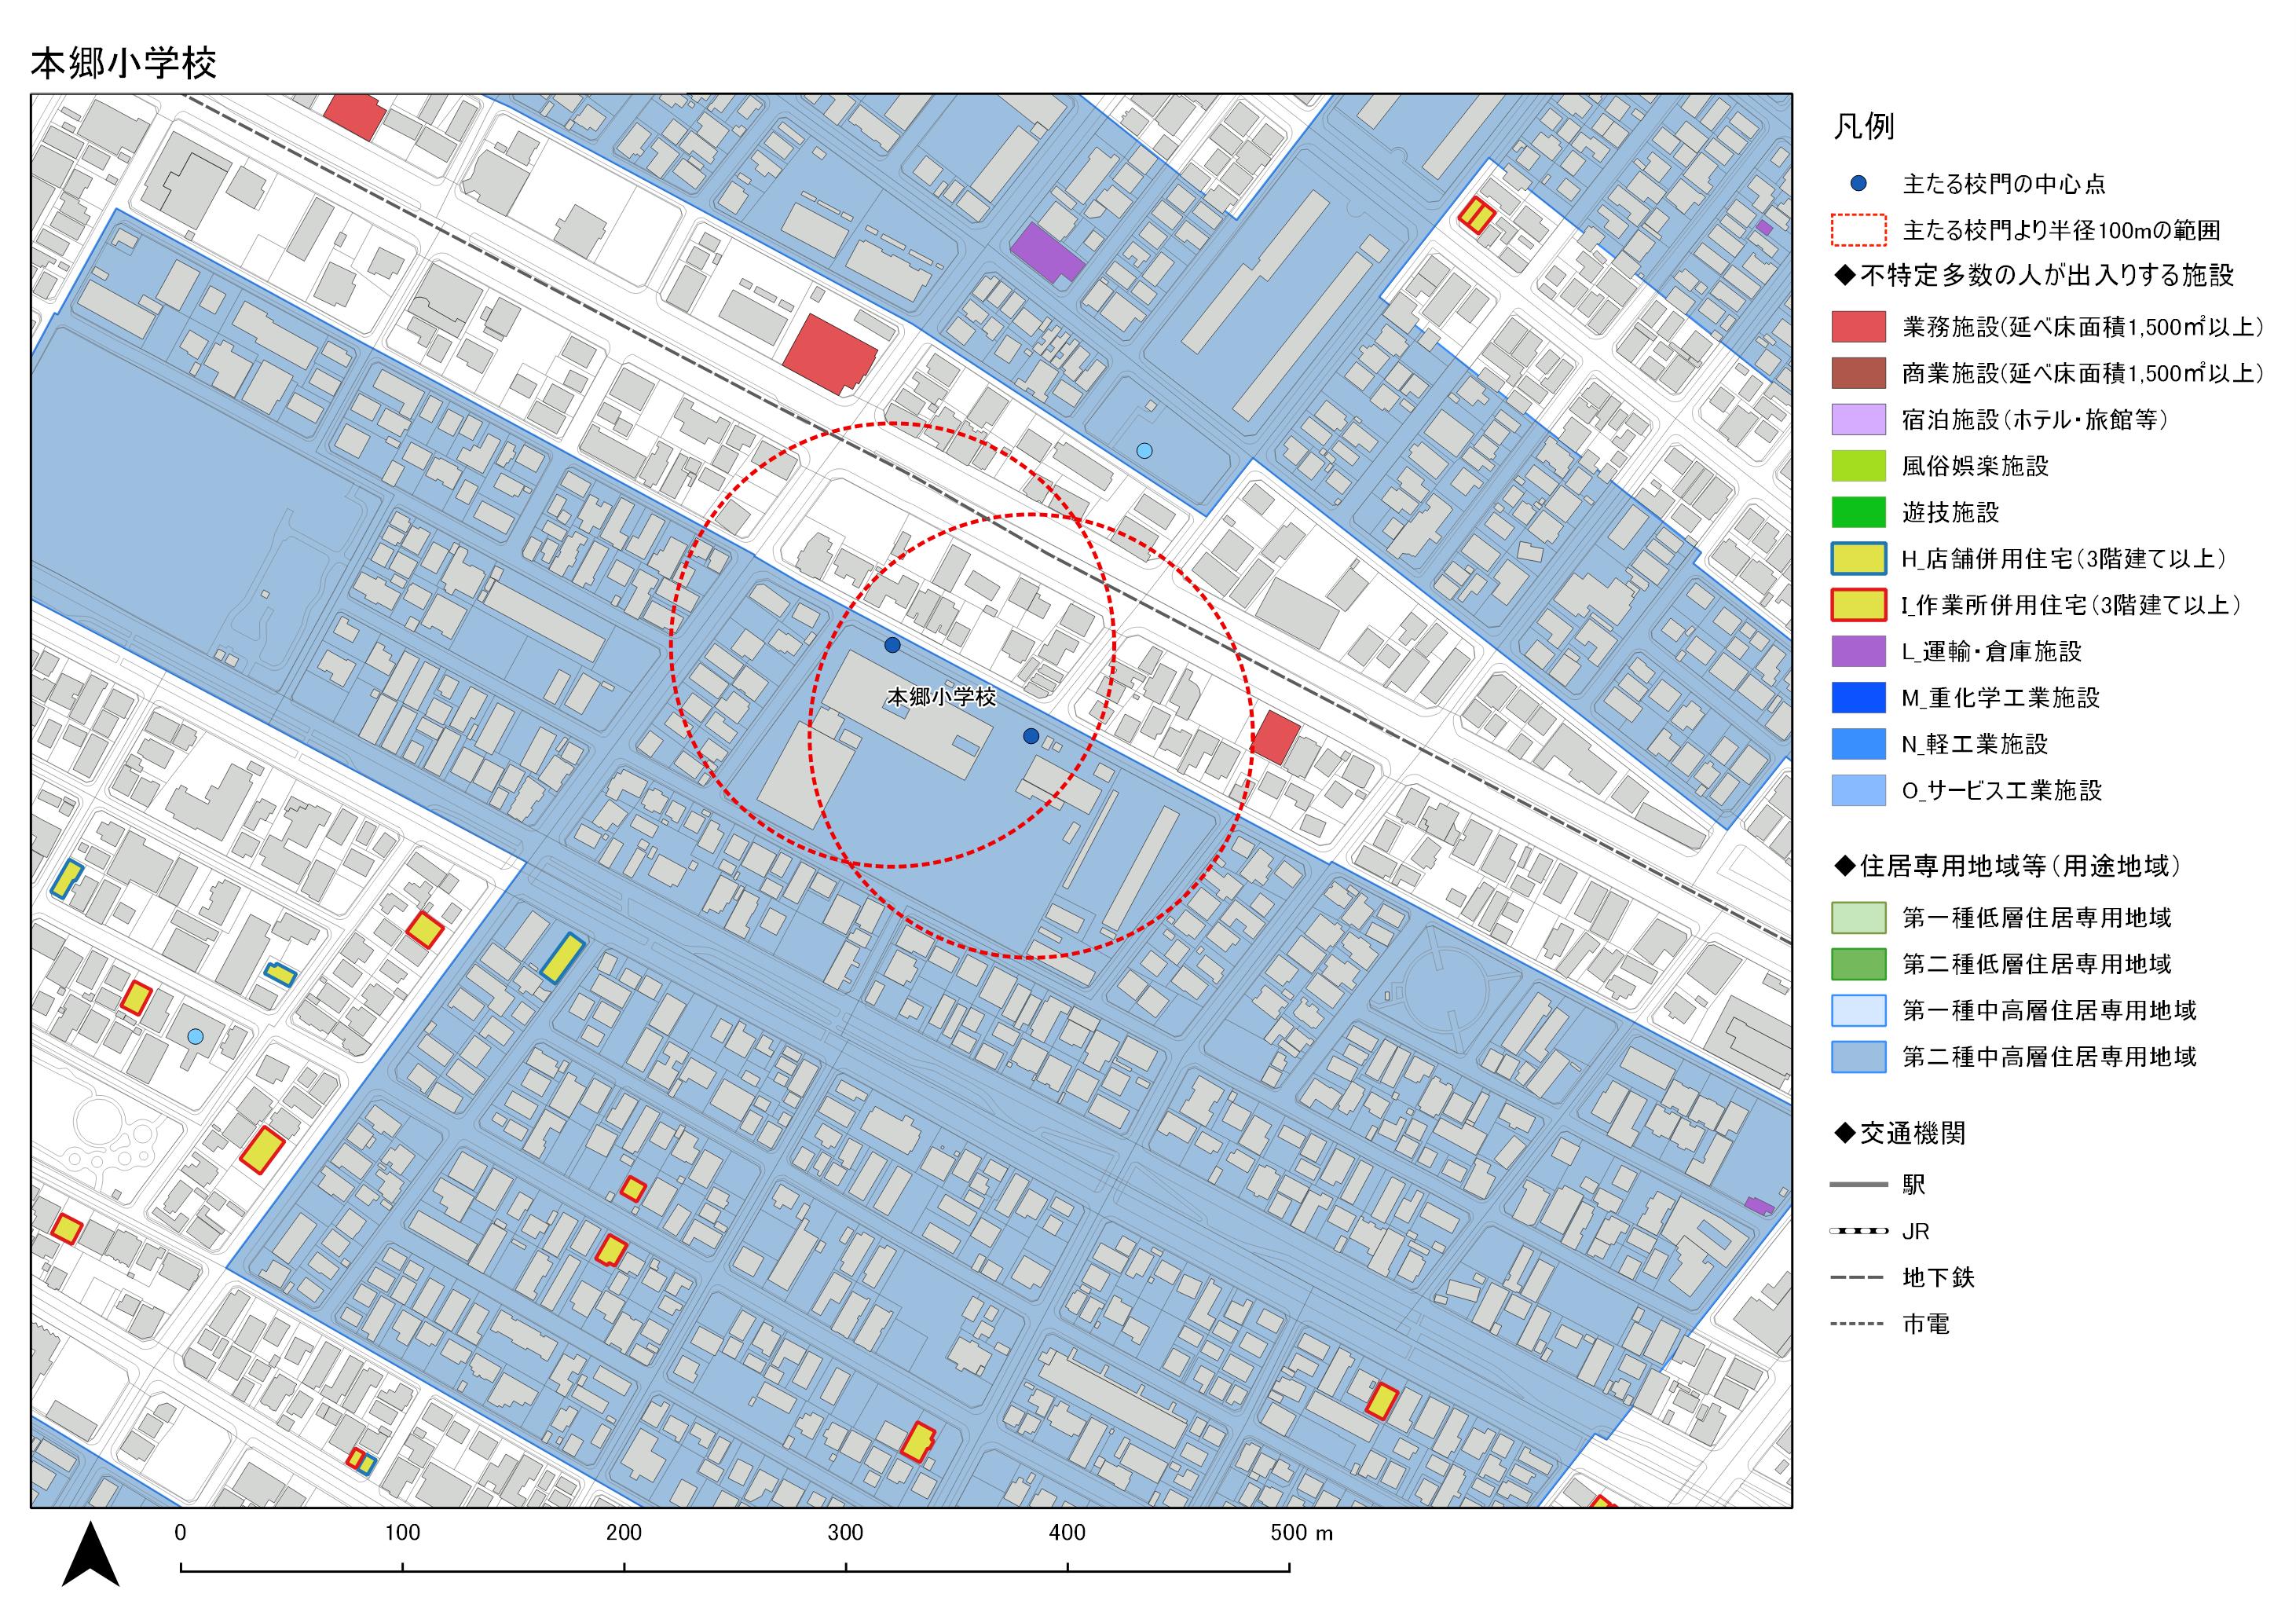This screenshot has width=2296, height=1623.
Task: Click the H_店舗併用住宅 yellow blue-bordered swatch
Action: click(x=1858, y=558)
